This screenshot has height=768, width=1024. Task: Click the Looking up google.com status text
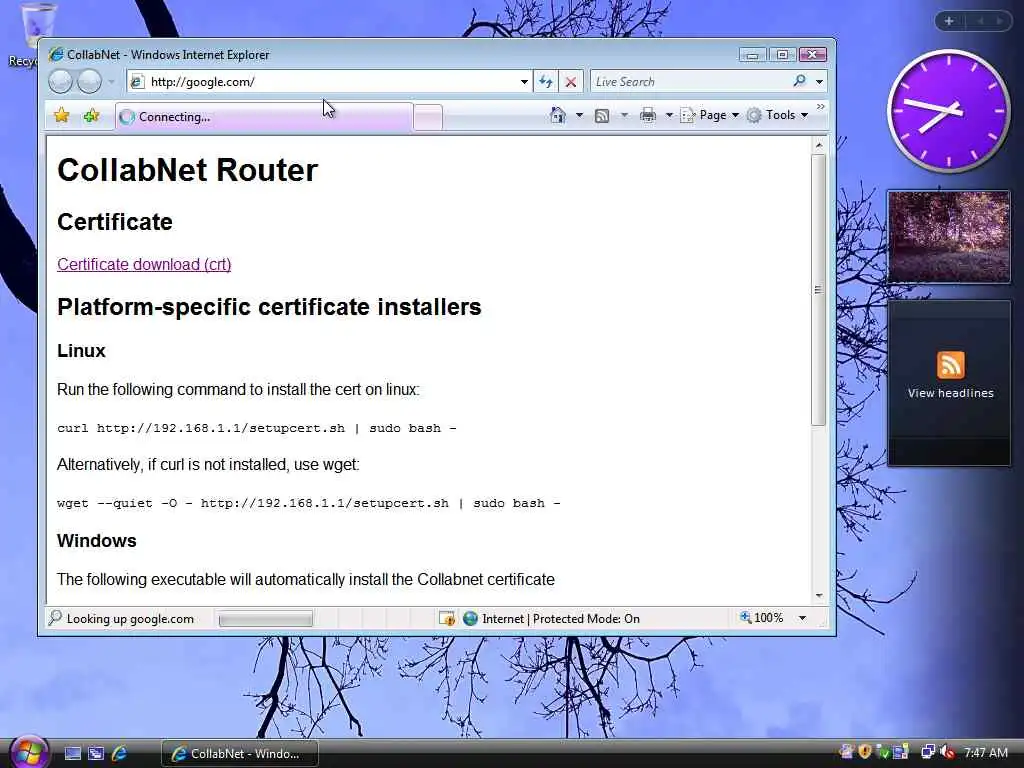[130, 619]
